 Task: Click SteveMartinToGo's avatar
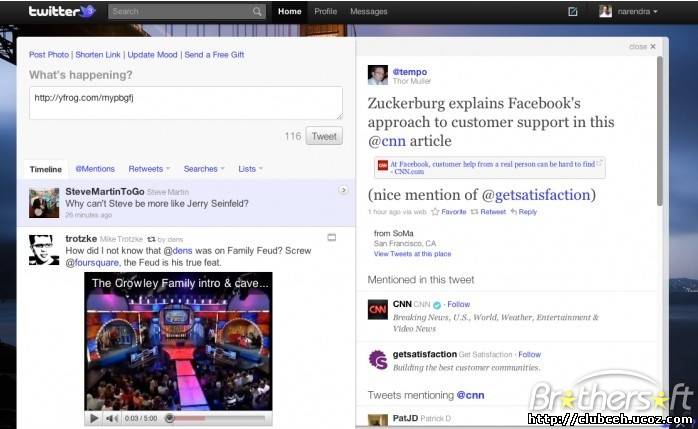(44, 202)
